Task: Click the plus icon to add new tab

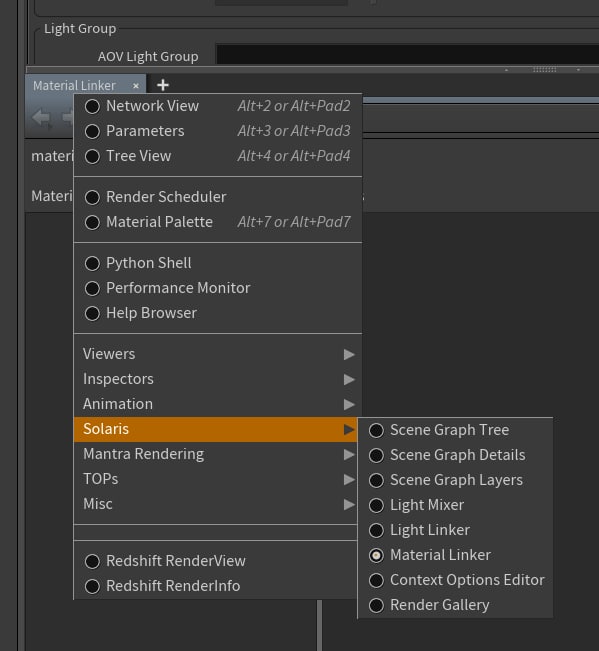Action: click(163, 85)
